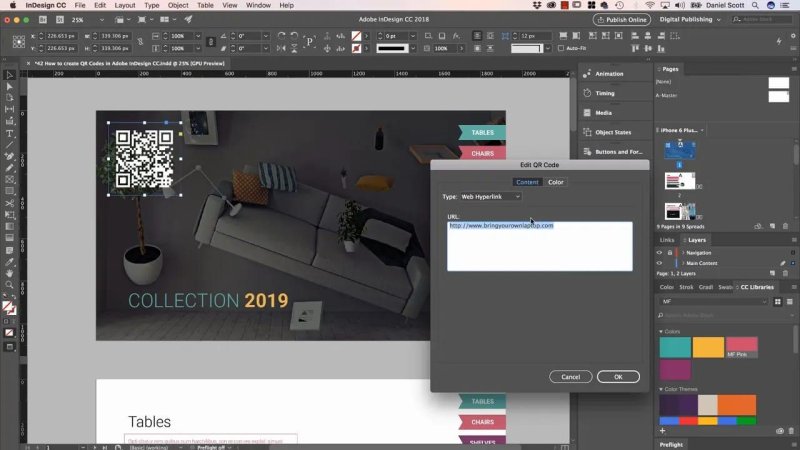This screenshot has height=450, width=800.
Task: Switch to the Links panel tab
Action: pos(667,240)
